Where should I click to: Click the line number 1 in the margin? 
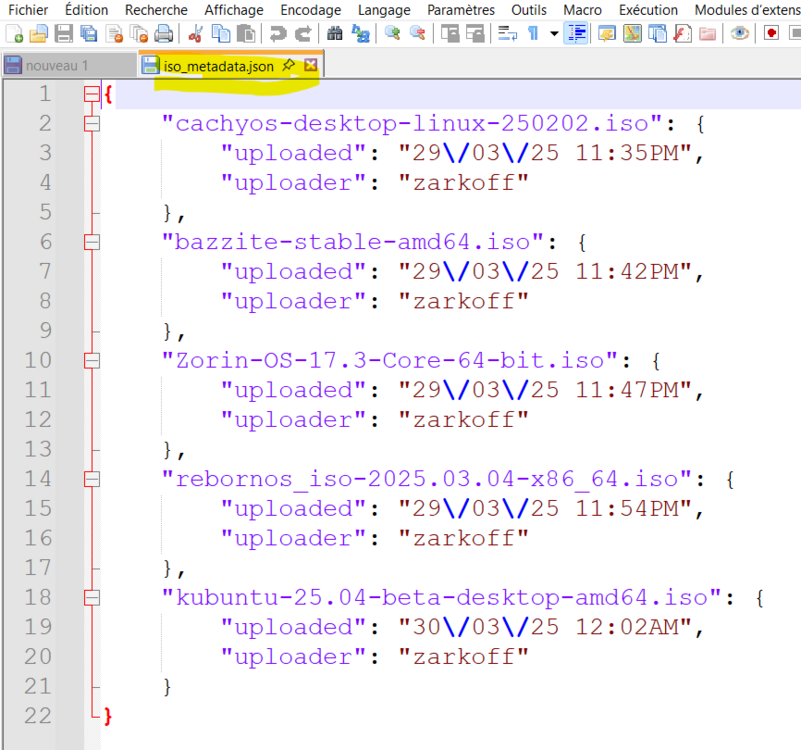point(45,94)
